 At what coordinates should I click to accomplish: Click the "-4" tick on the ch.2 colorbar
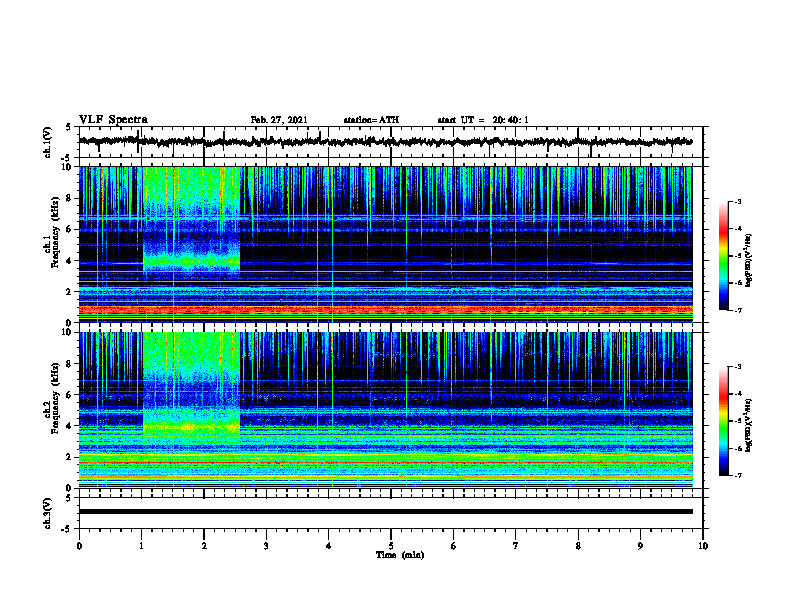(x=738, y=394)
